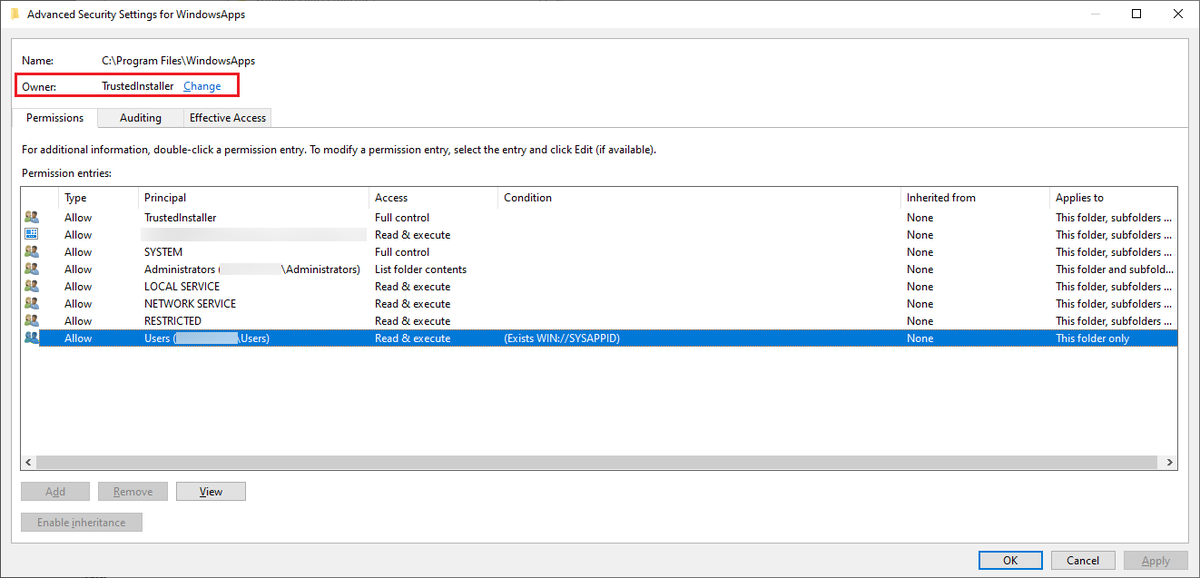Click the TrustedInstaller owner name
This screenshot has width=1200, height=578.
coord(138,86)
